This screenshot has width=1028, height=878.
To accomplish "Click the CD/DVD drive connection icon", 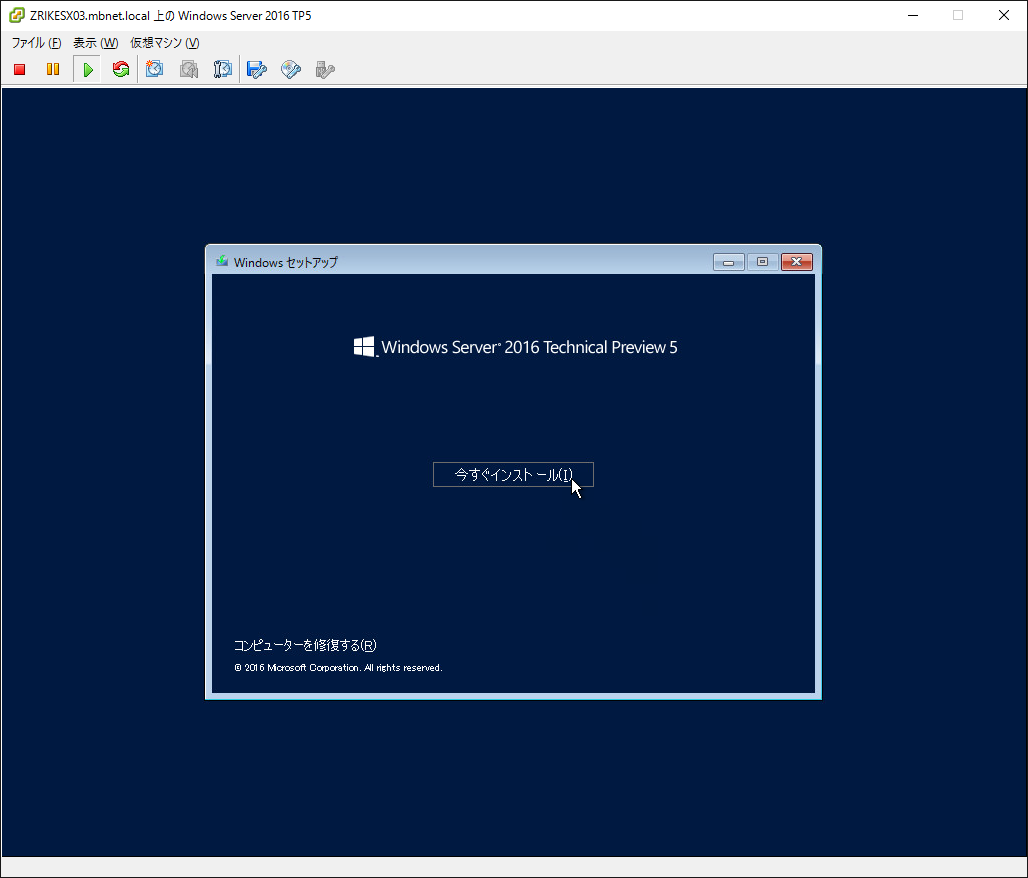I will [291, 70].
